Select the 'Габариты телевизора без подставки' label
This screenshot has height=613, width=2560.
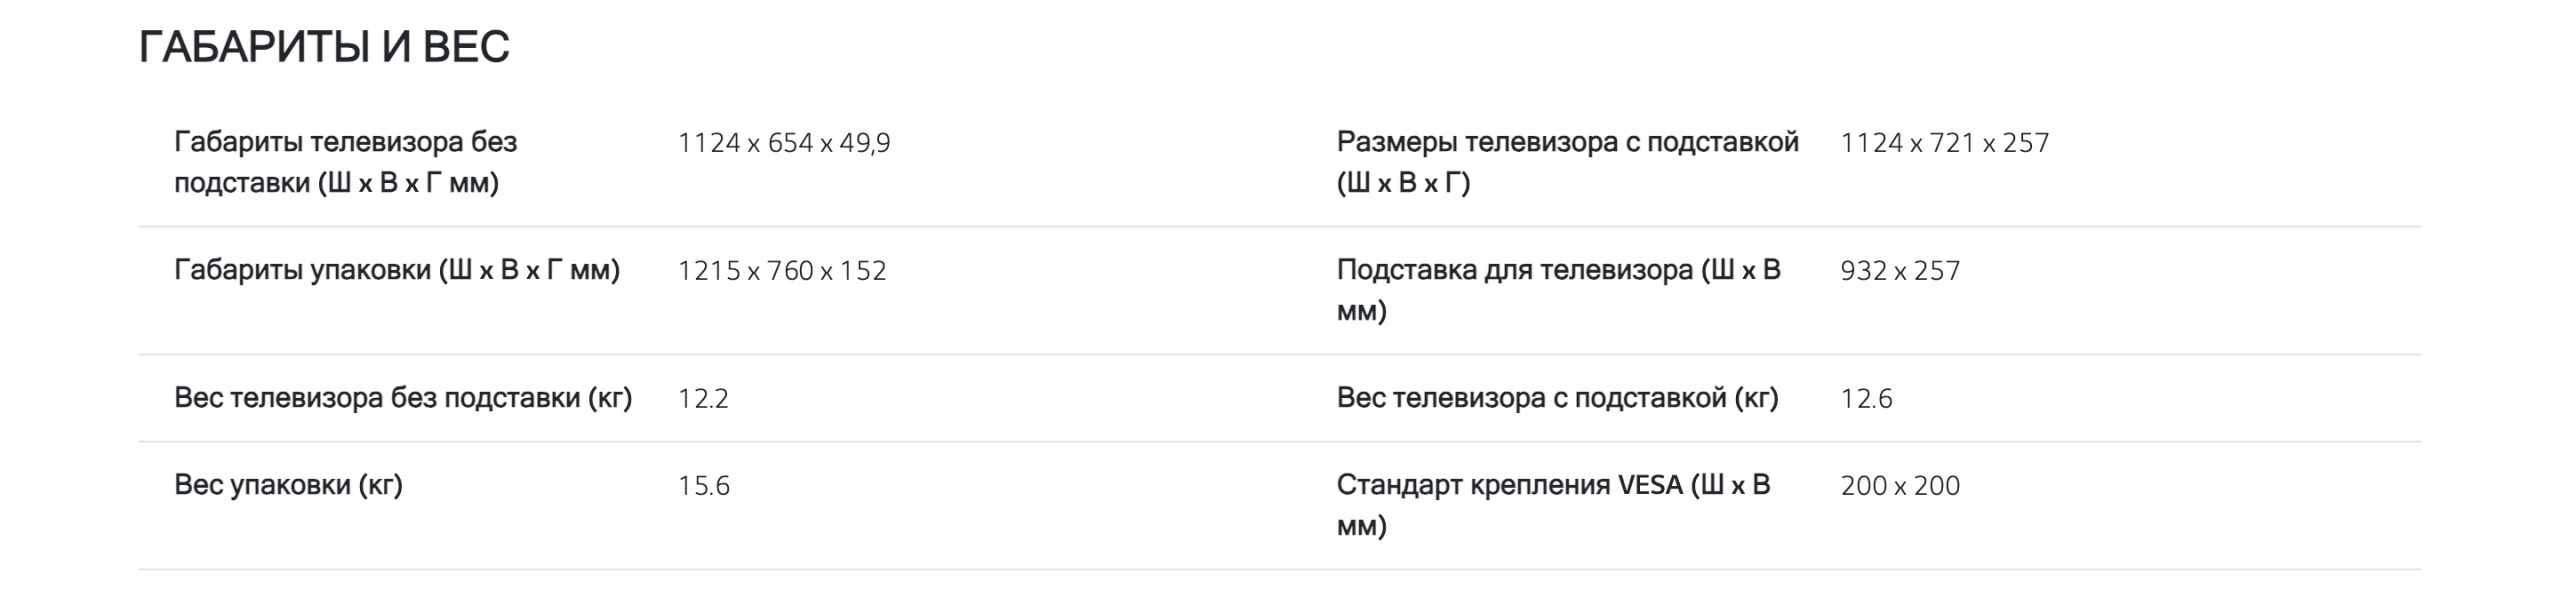(345, 163)
